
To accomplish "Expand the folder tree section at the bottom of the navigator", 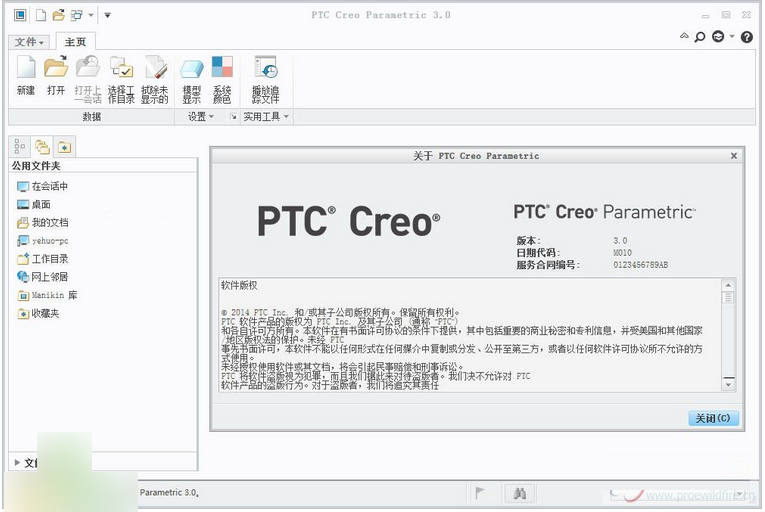I will 18,462.
